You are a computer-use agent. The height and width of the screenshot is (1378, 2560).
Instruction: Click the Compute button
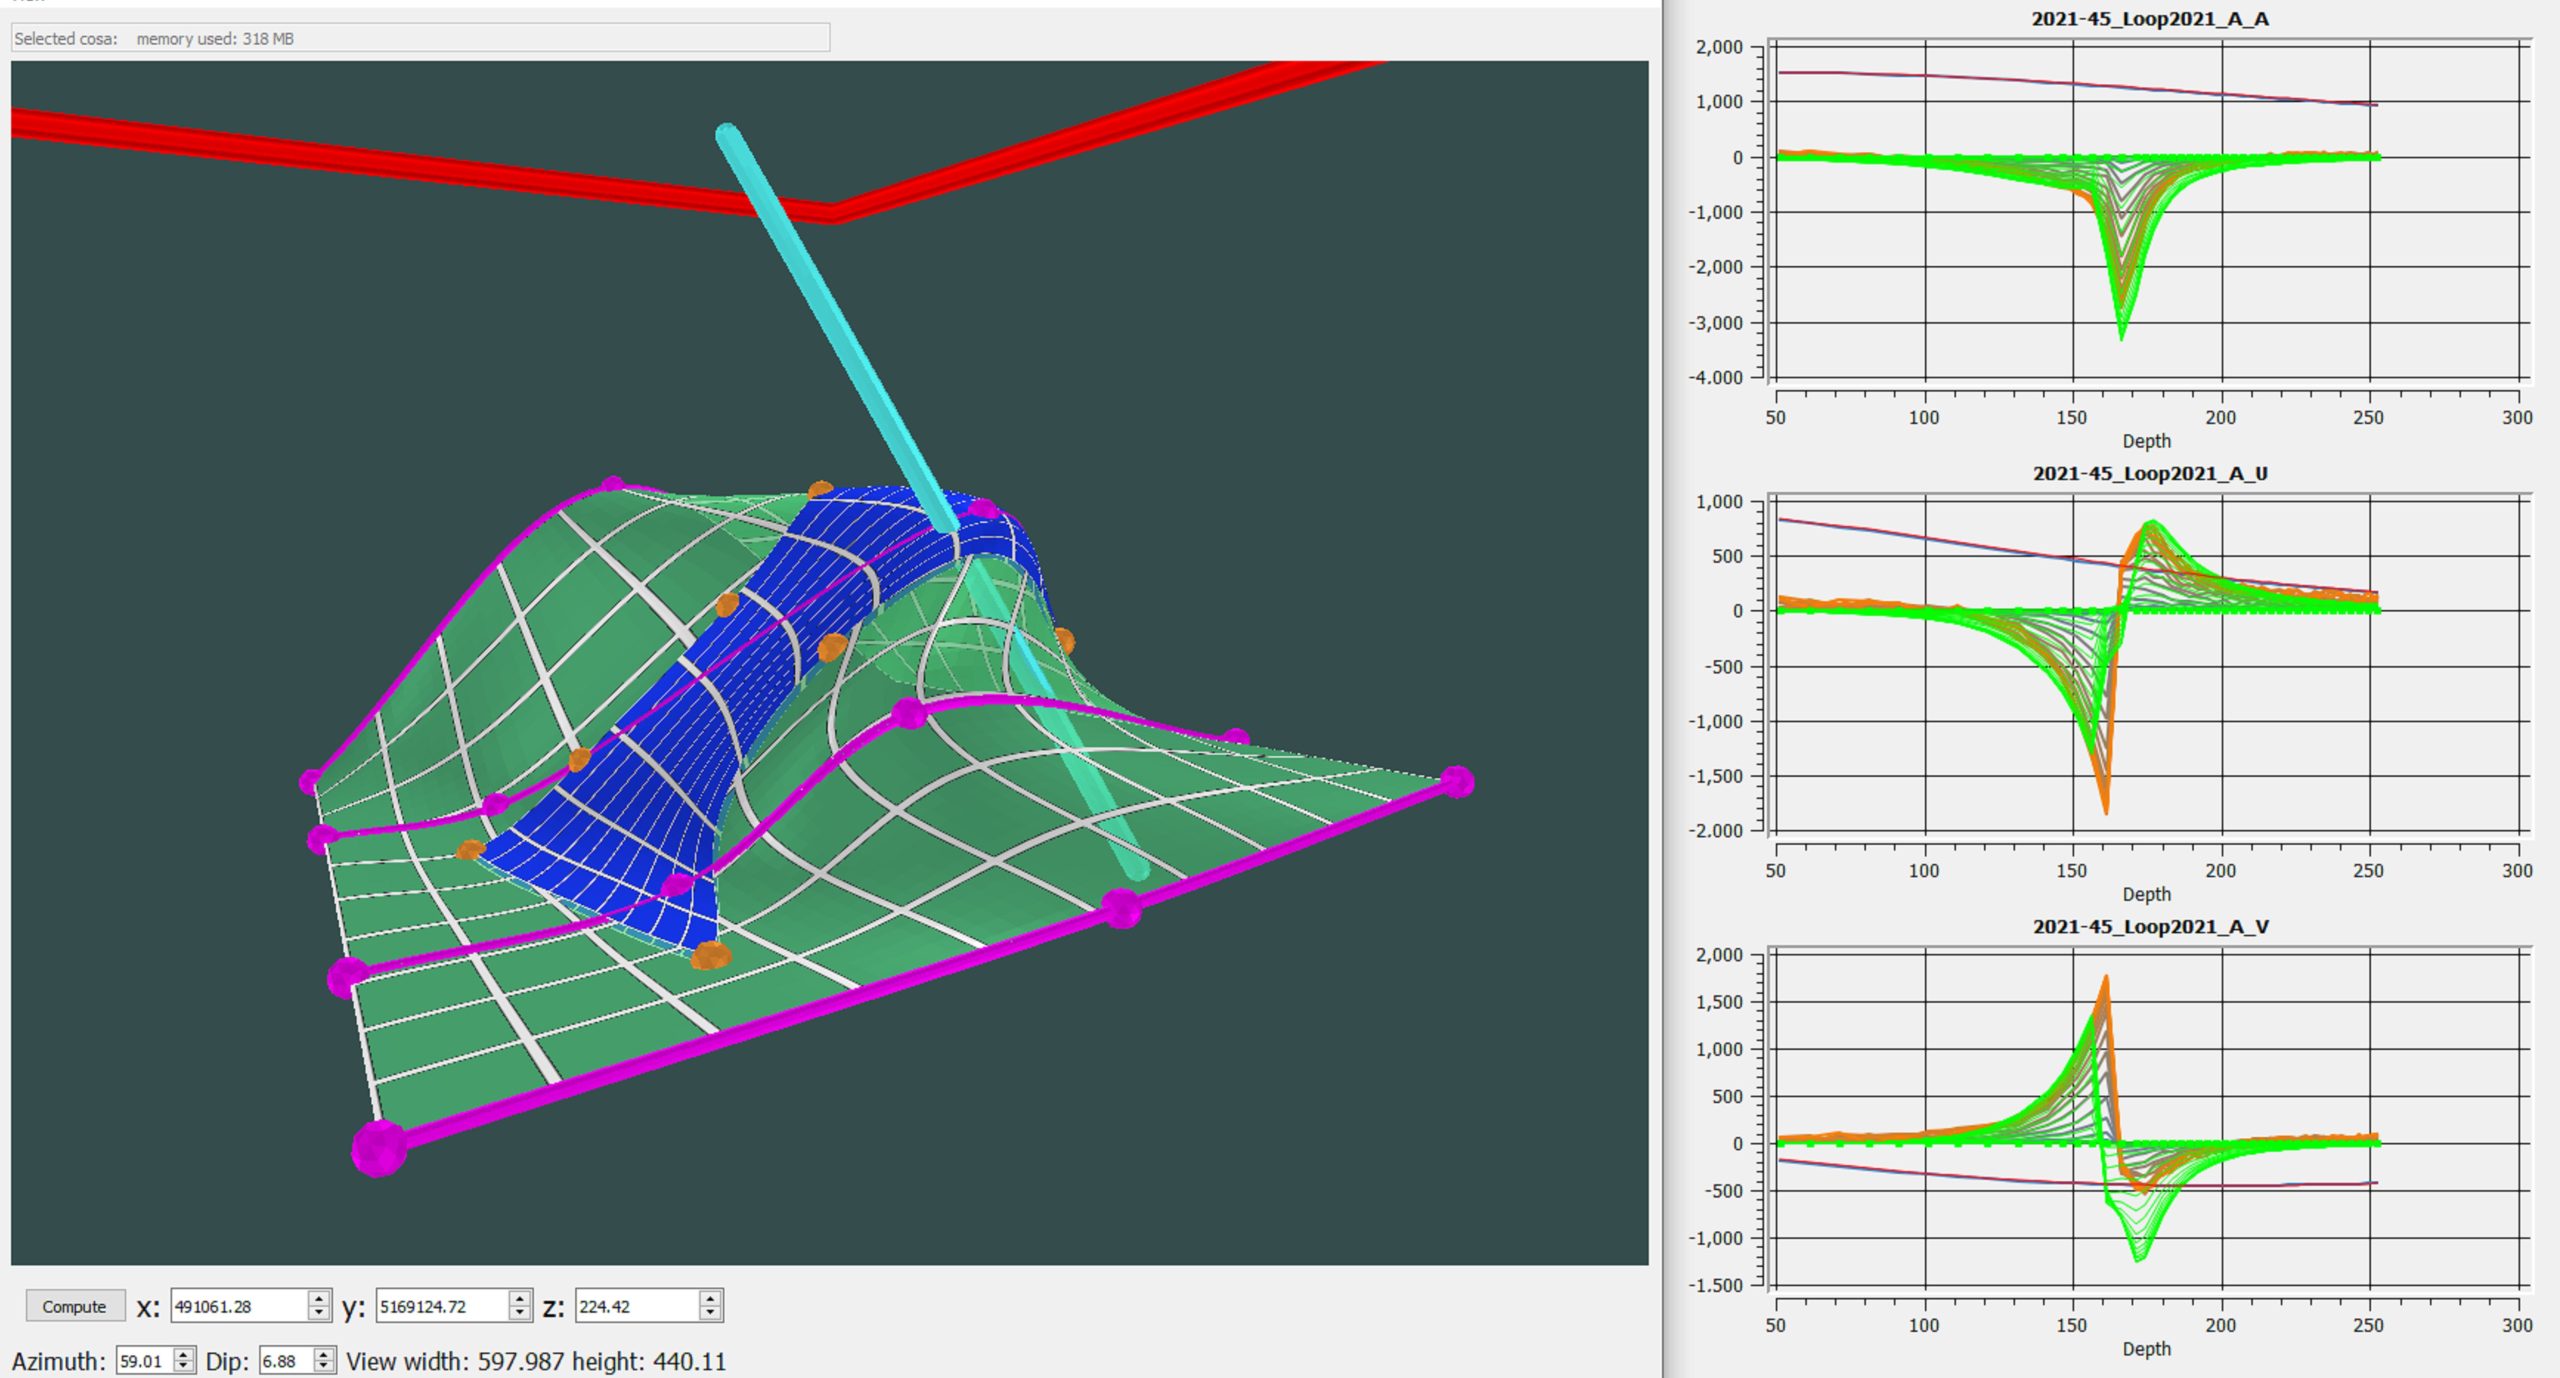point(74,1306)
